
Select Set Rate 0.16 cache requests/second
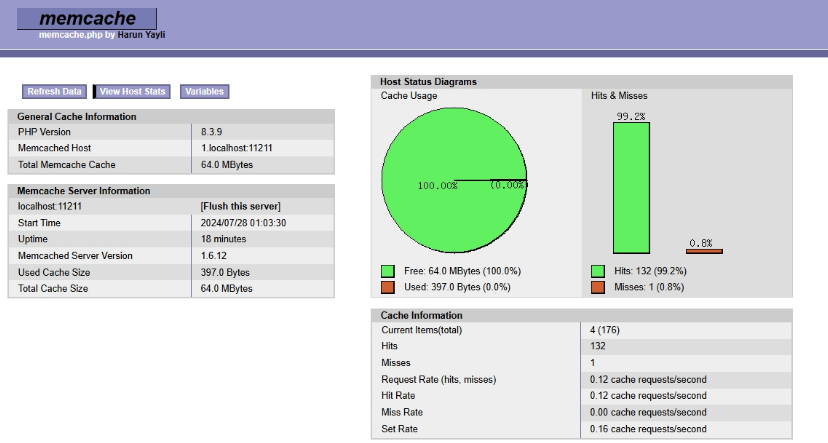pos(648,429)
